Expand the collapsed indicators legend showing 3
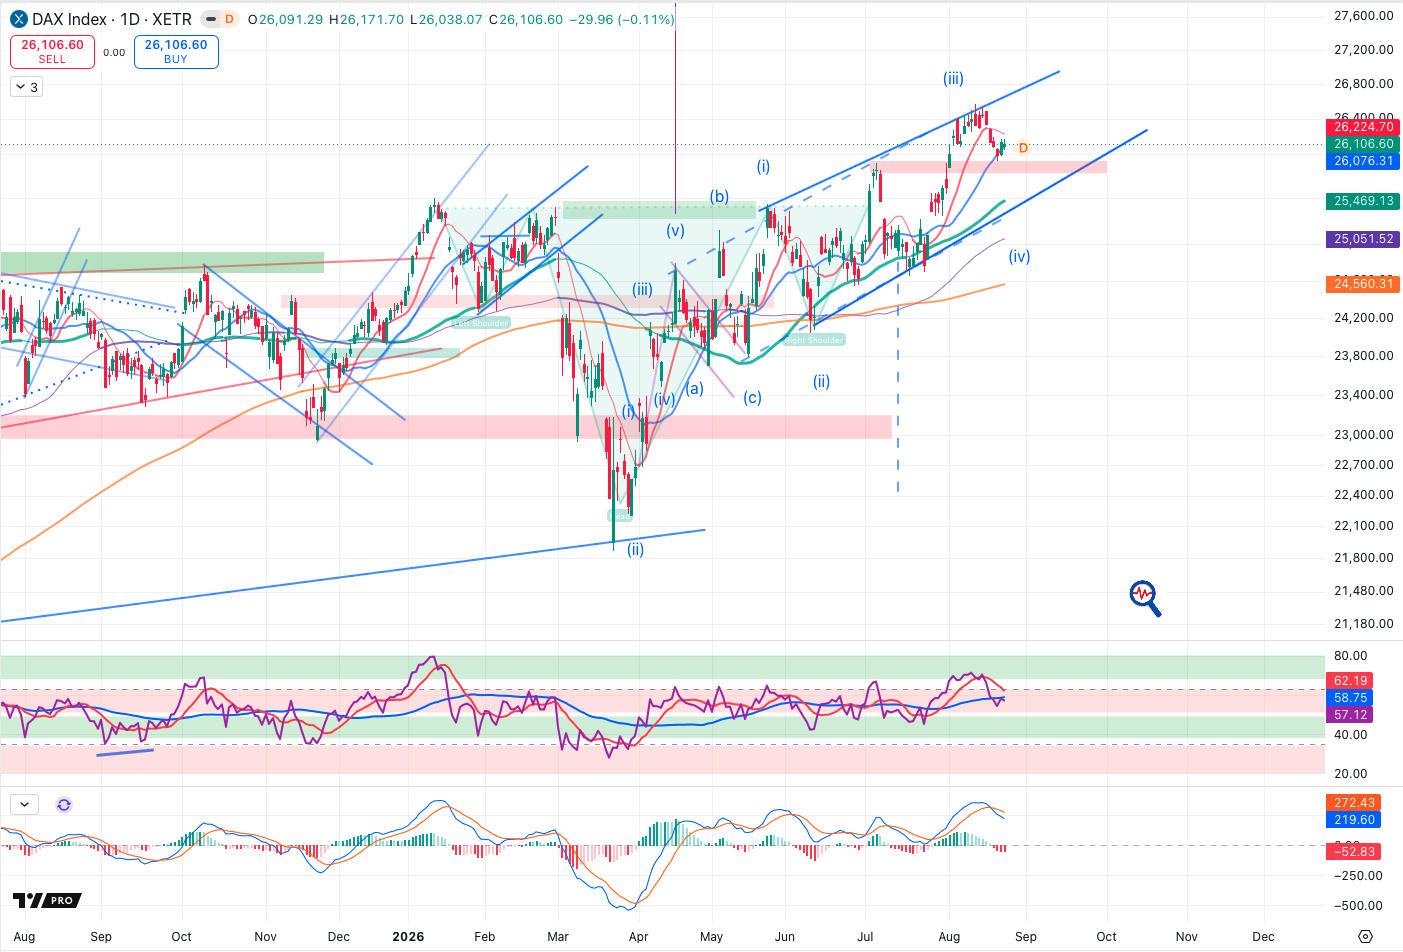 point(26,87)
